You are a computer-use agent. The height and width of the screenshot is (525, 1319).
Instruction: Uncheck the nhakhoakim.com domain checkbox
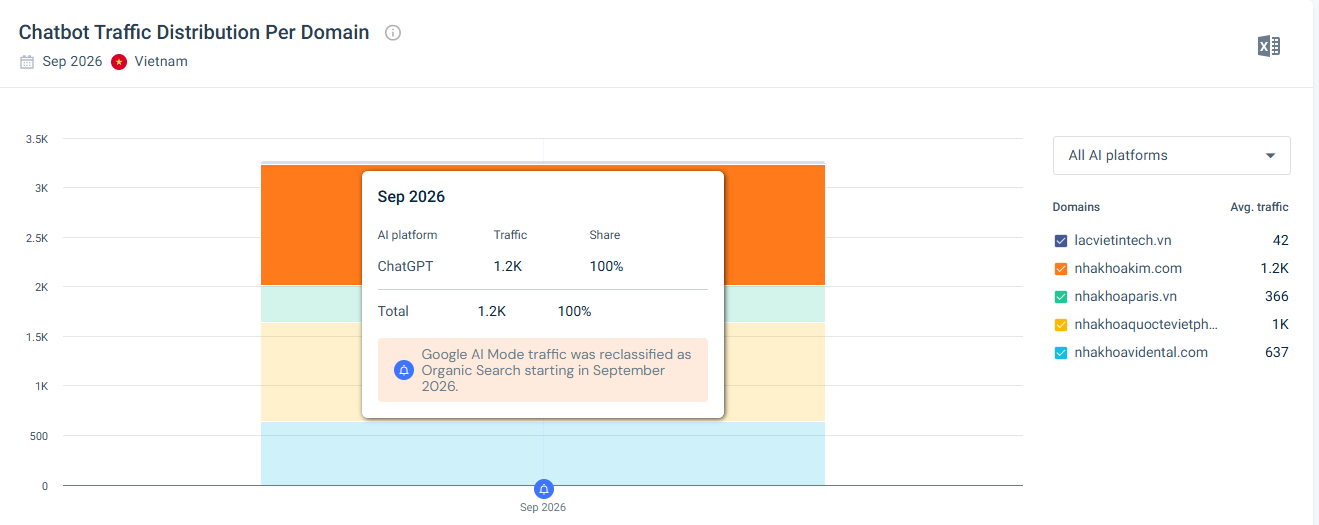1061,269
